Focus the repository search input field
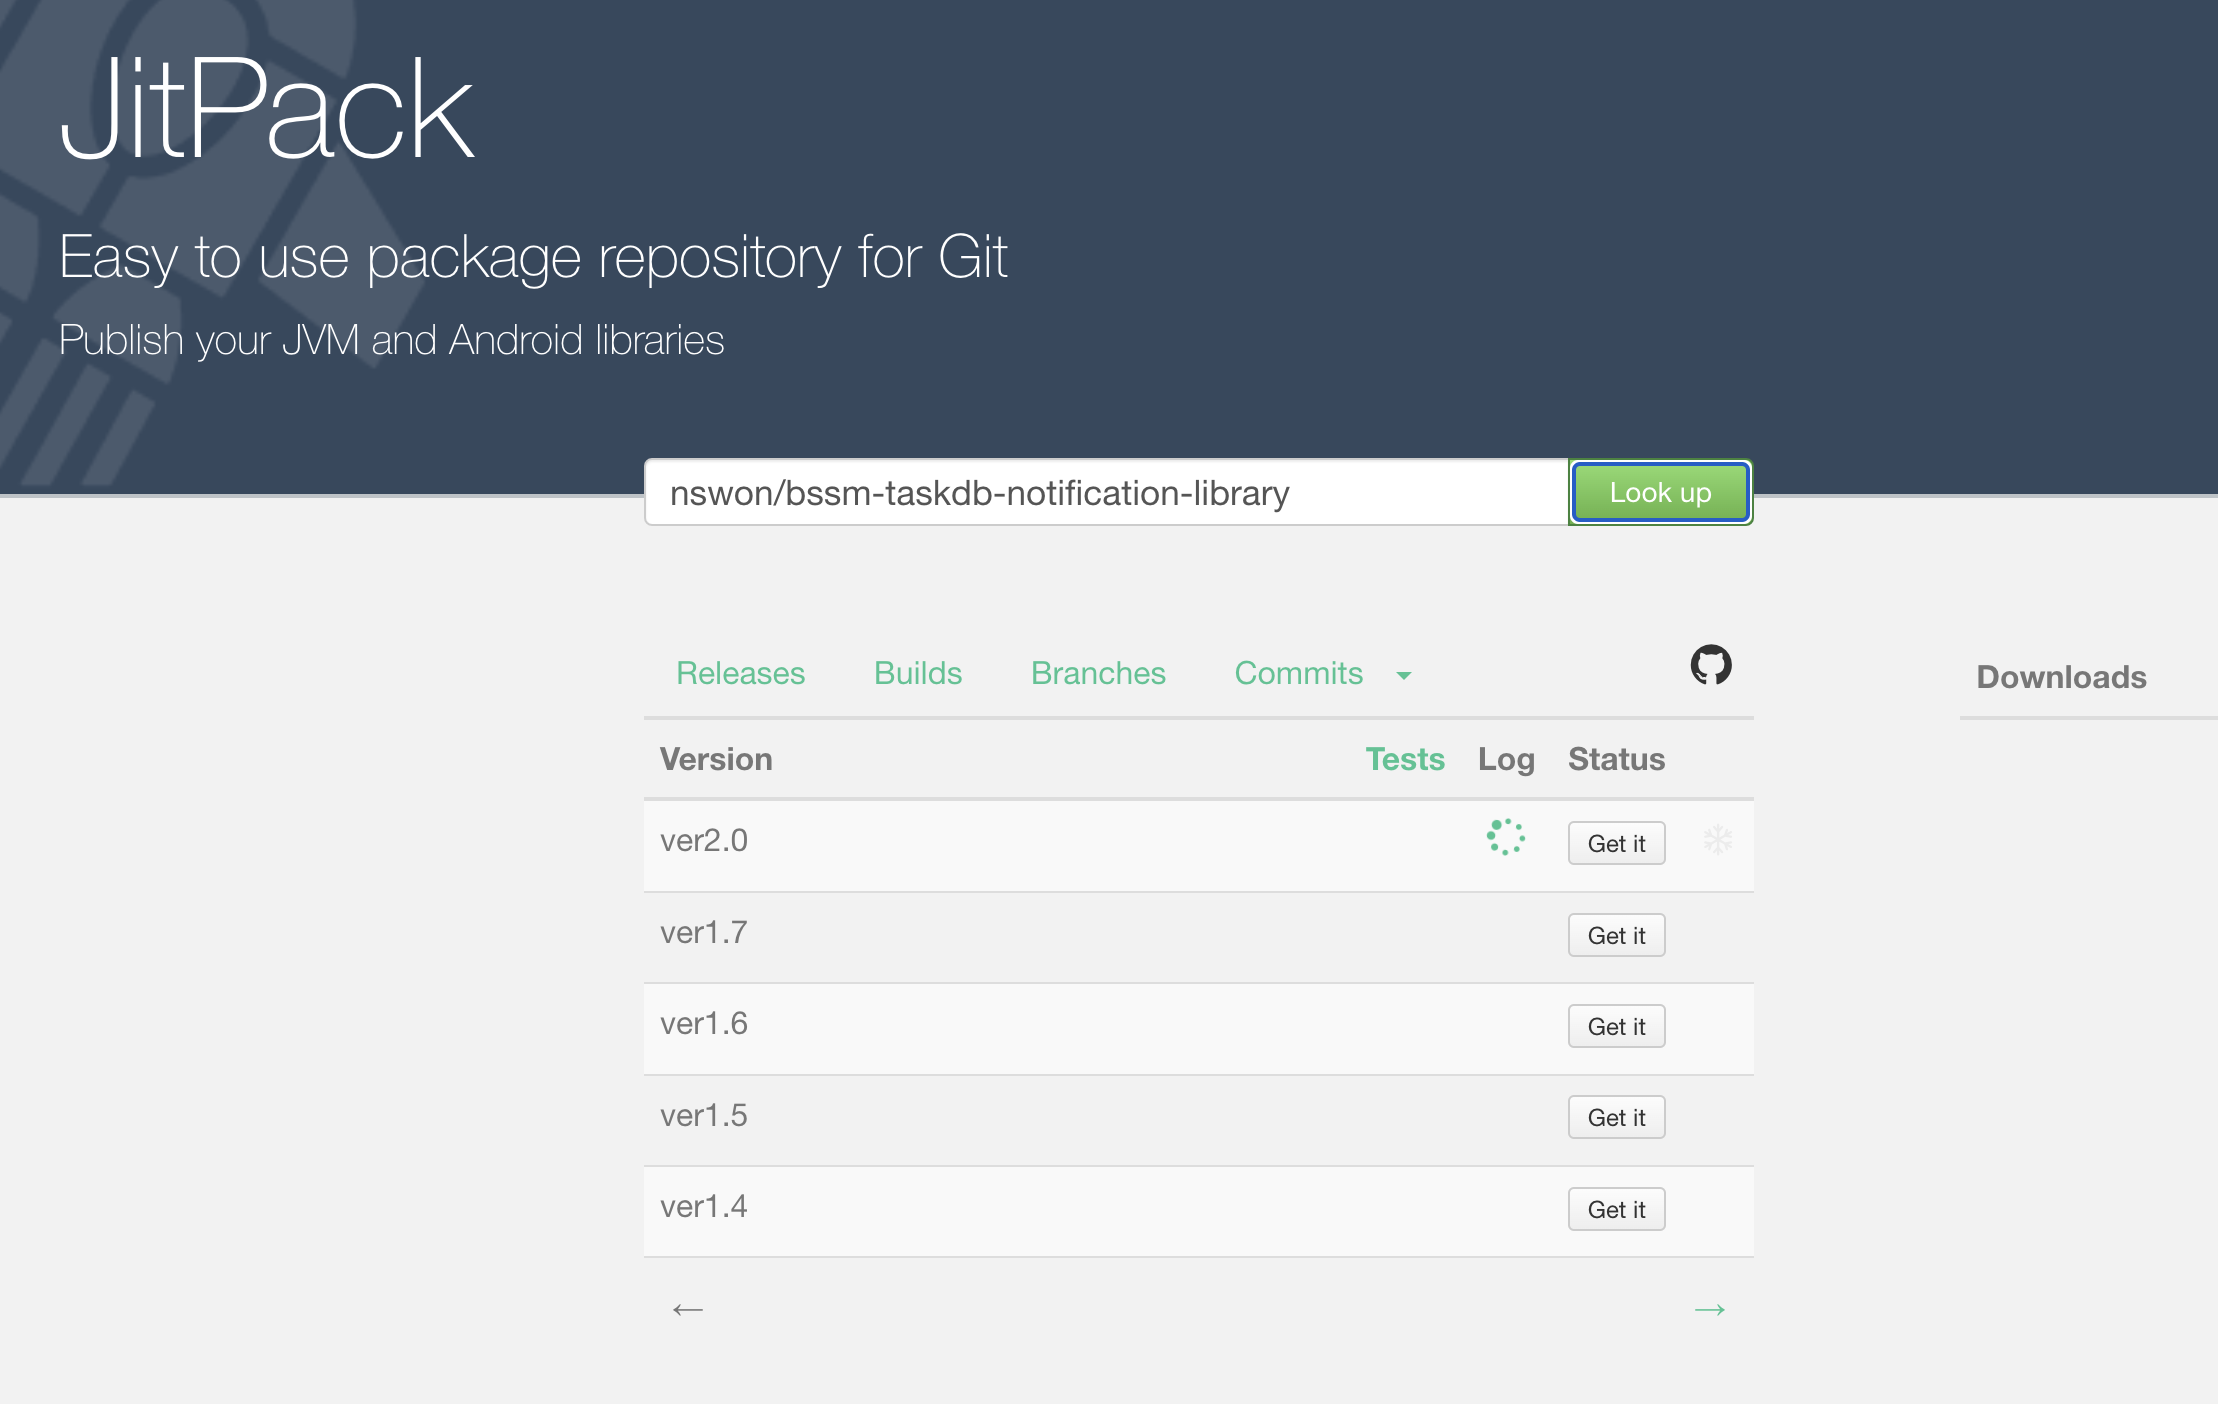The width and height of the screenshot is (2218, 1404). pyautogui.click(x=1106, y=492)
